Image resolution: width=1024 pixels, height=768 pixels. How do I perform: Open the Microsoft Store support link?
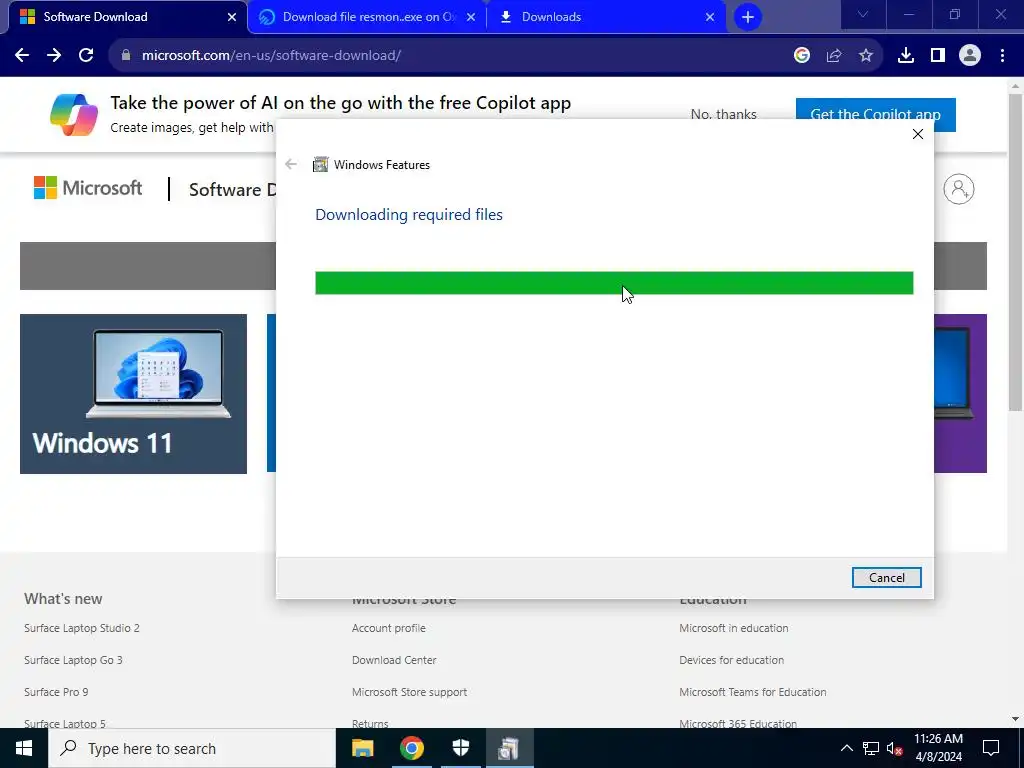(409, 692)
